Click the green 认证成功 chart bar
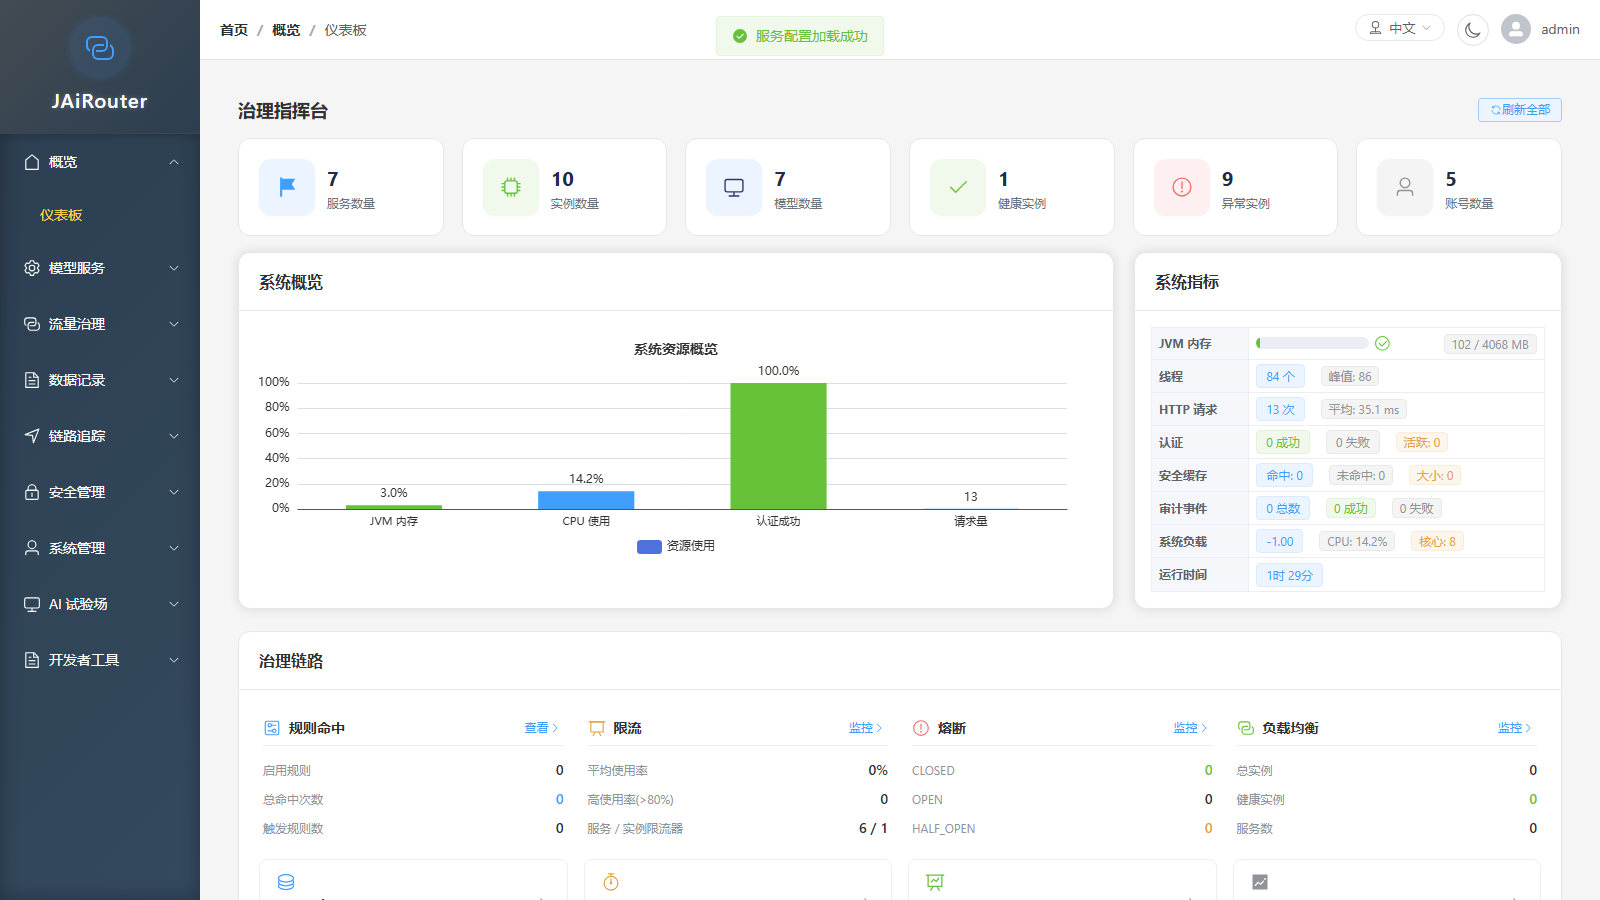The width and height of the screenshot is (1600, 900). pyautogui.click(x=778, y=446)
